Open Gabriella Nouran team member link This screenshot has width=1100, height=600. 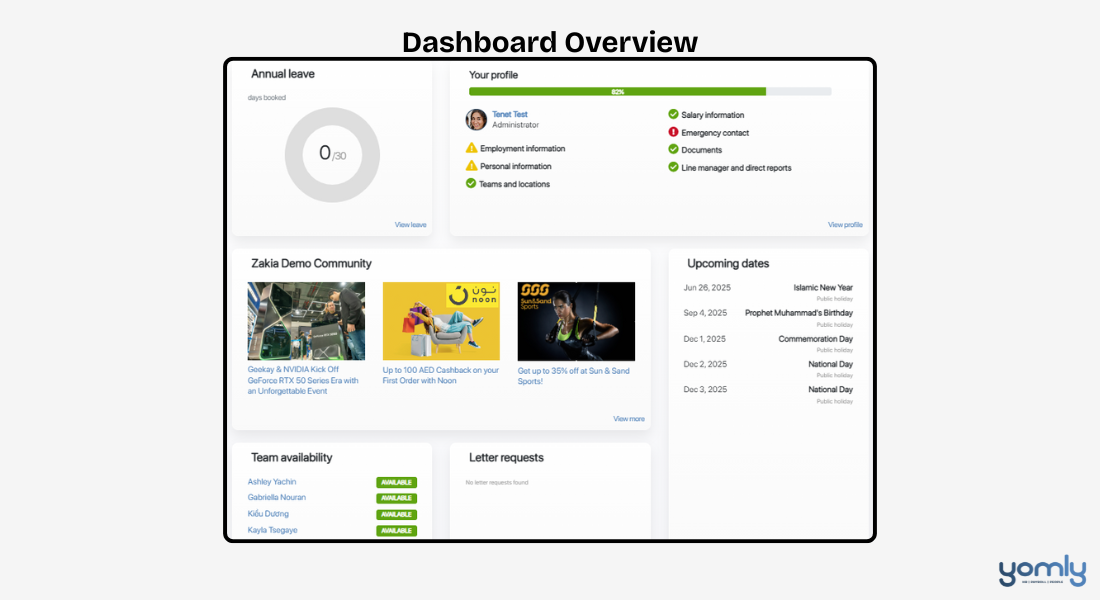point(276,498)
